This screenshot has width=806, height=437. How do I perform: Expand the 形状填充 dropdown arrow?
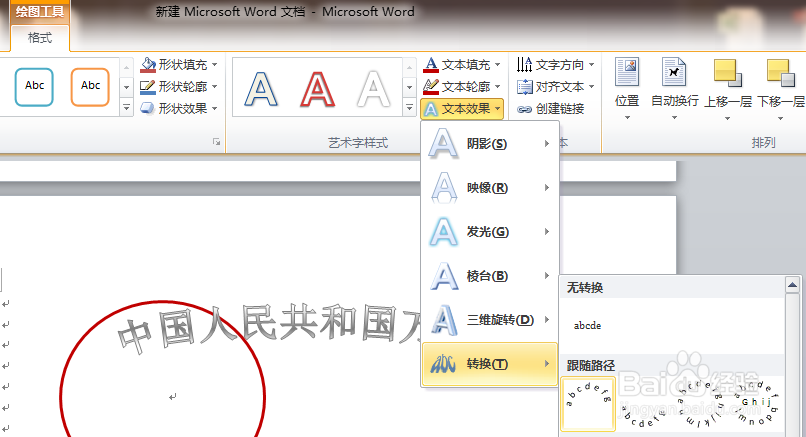pyautogui.click(x=214, y=65)
